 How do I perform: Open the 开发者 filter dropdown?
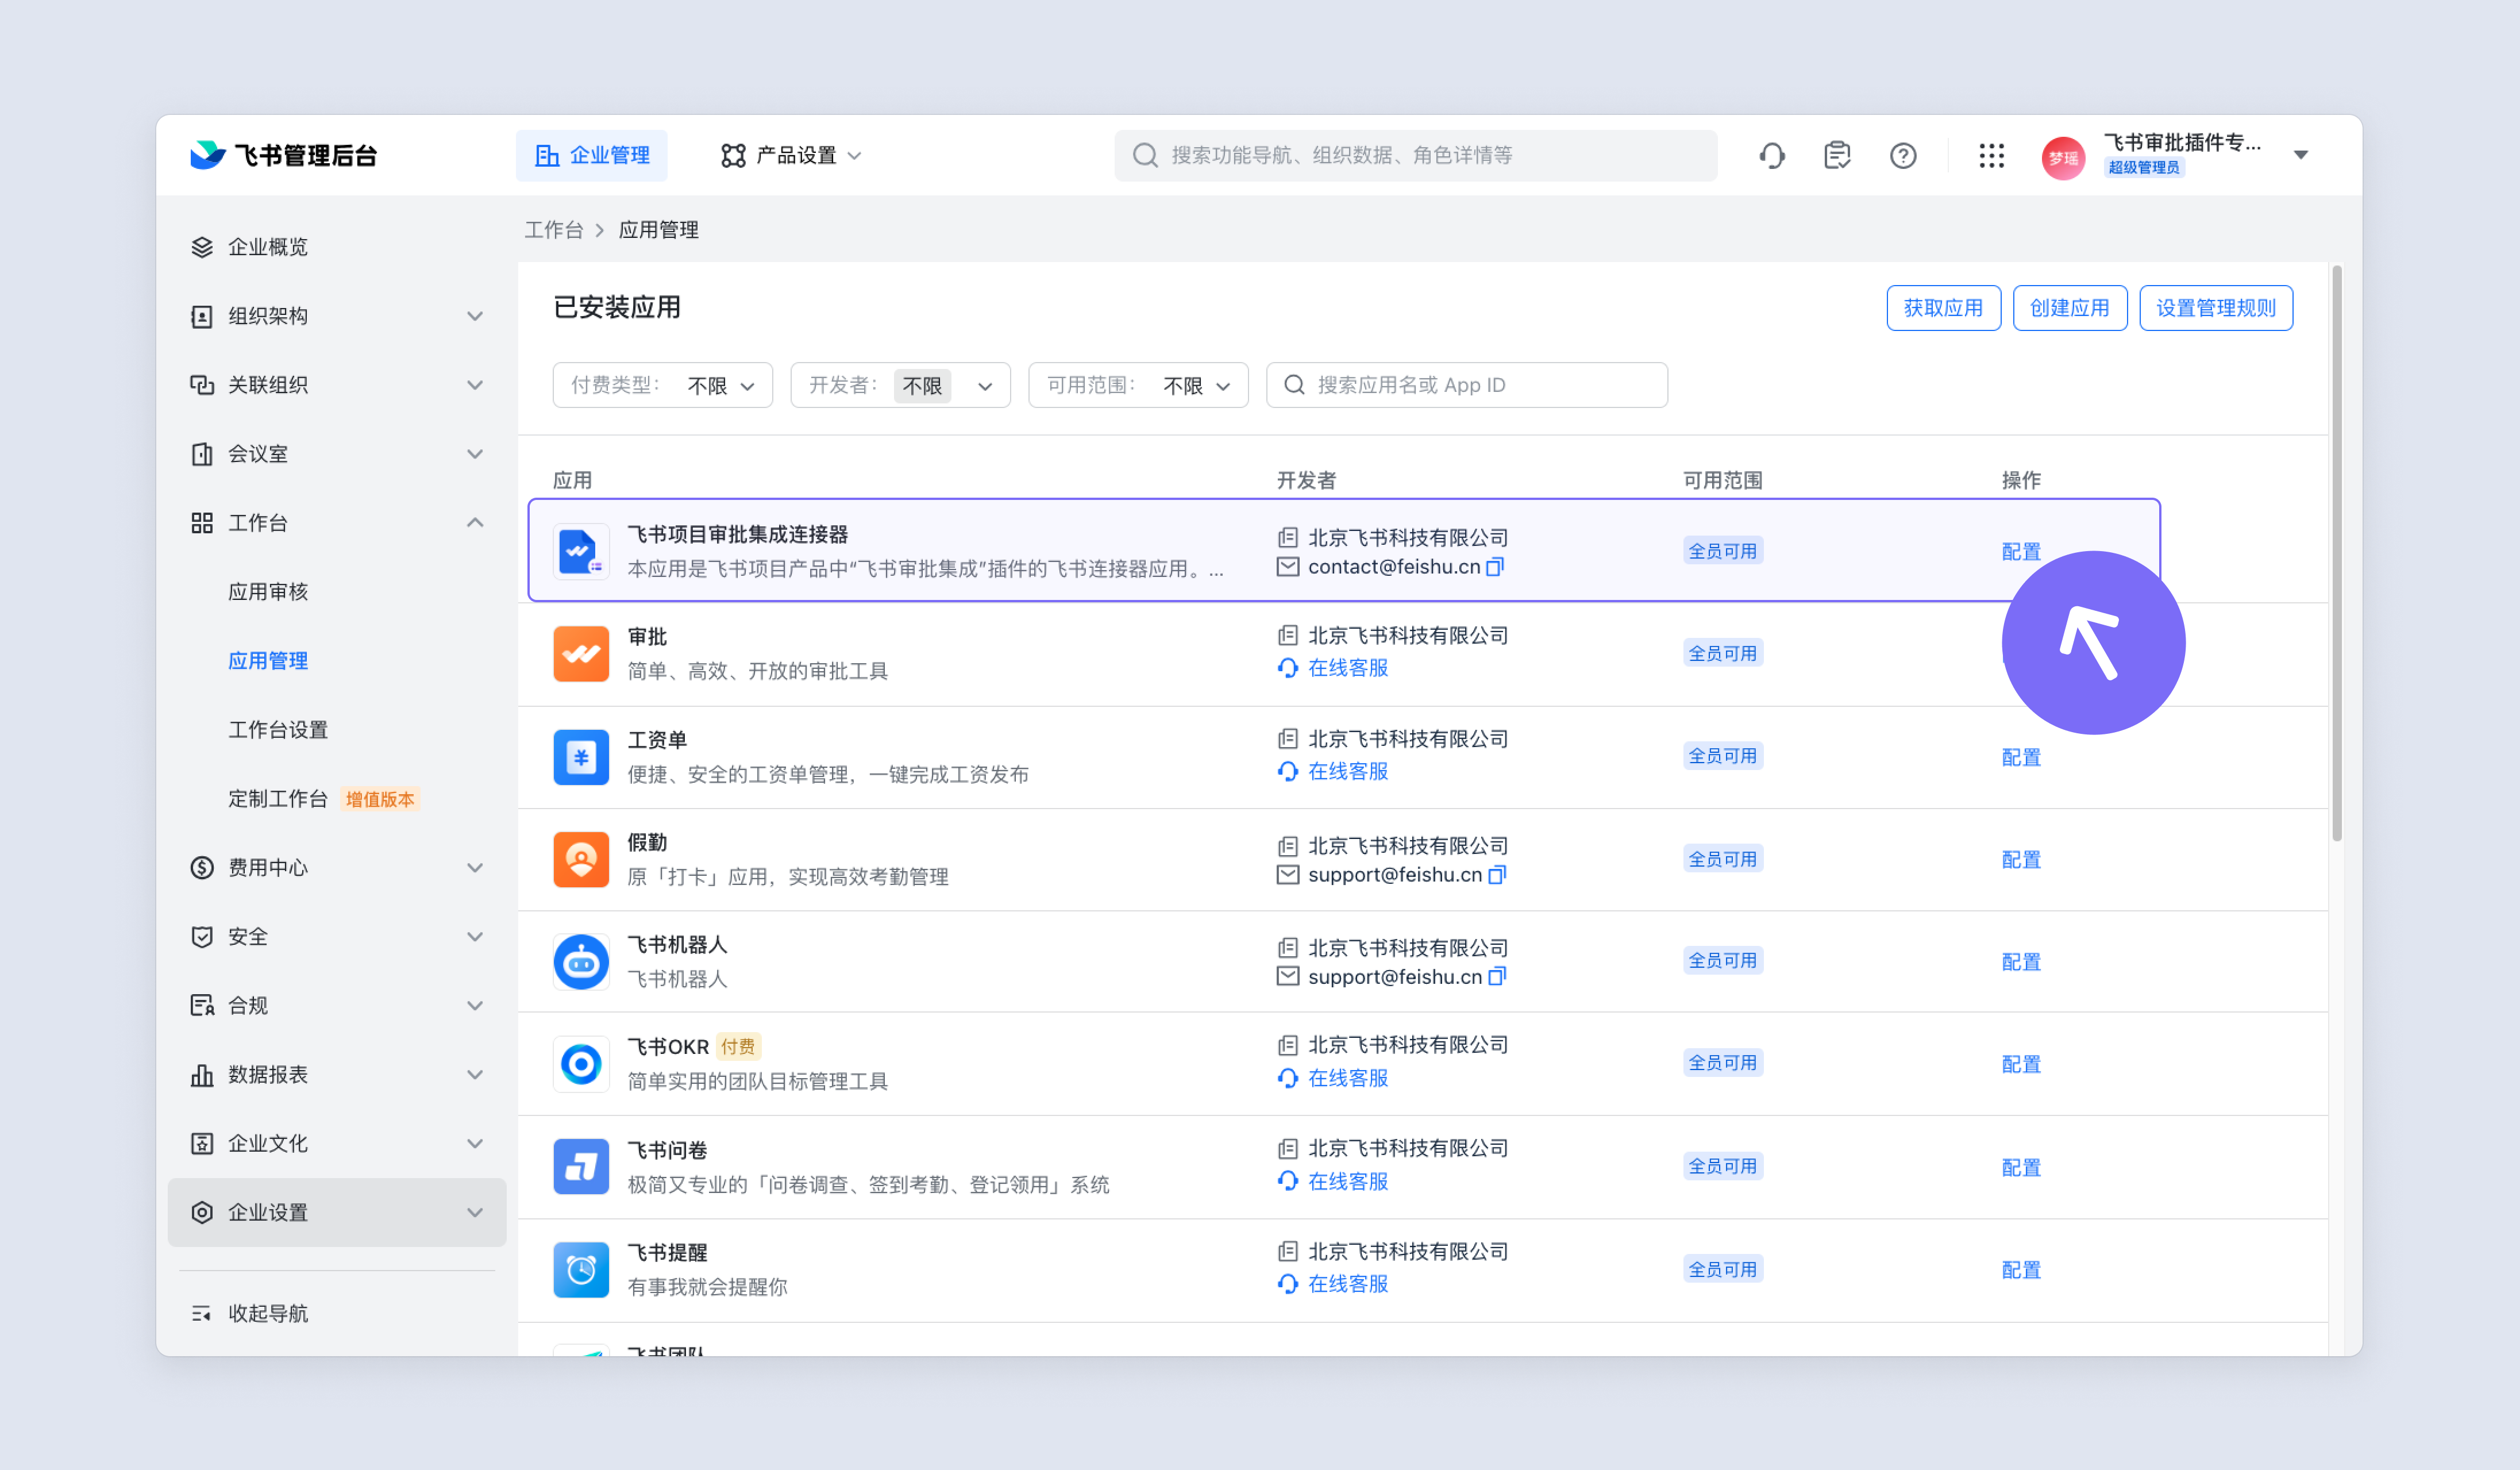(900, 385)
